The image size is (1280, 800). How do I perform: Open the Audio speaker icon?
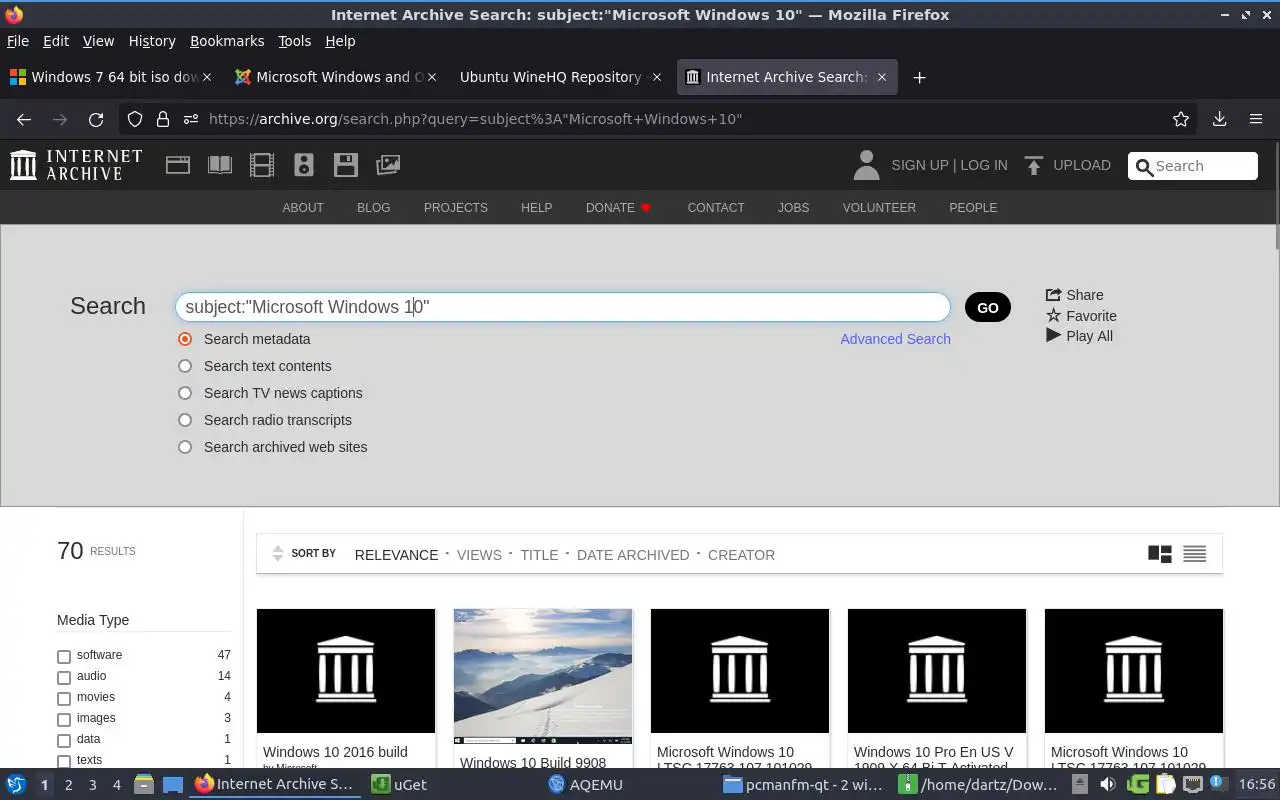pyautogui.click(x=304, y=165)
